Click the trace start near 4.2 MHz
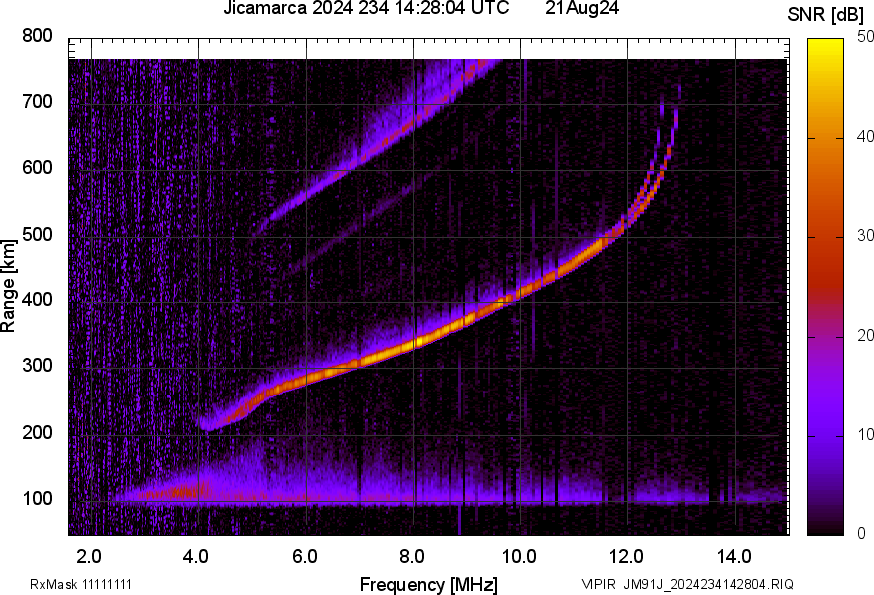Image resolution: width=874 pixels, height=595 pixels. pyautogui.click(x=207, y=425)
